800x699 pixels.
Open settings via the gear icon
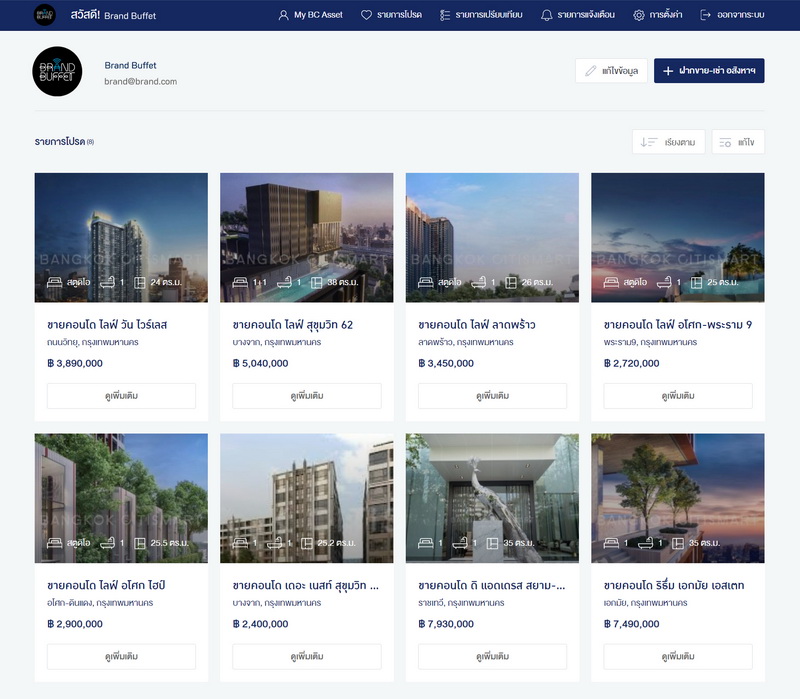click(658, 15)
